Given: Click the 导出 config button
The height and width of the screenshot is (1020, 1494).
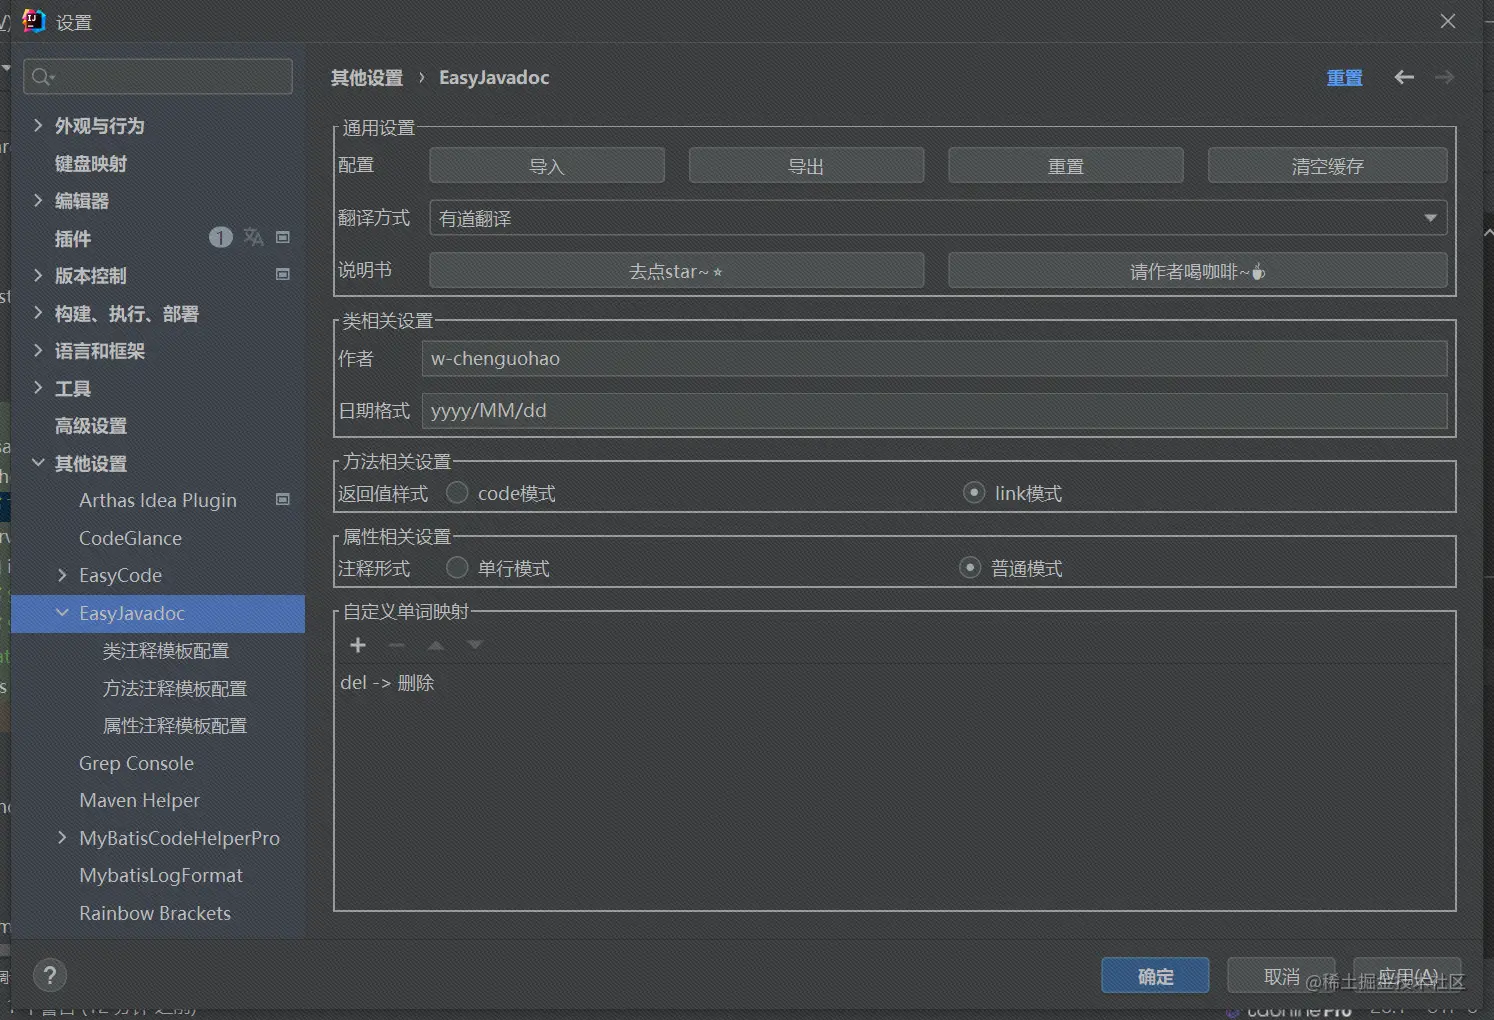Looking at the screenshot, I should [x=806, y=166].
